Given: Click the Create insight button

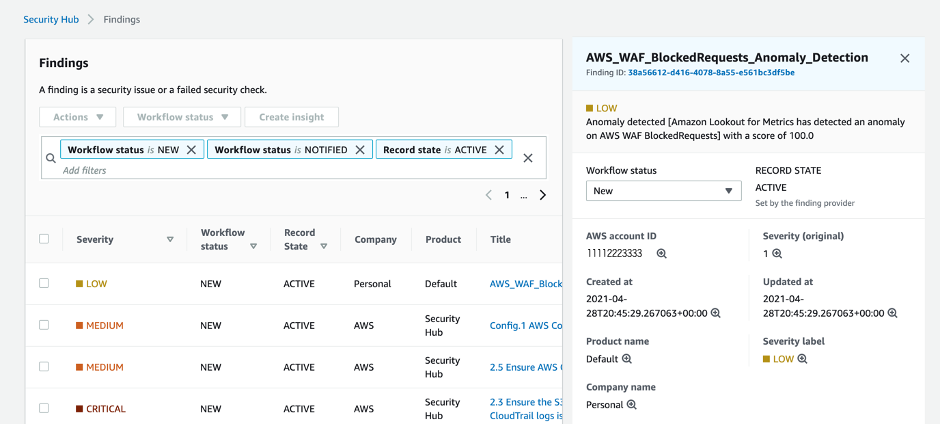Looking at the screenshot, I should pos(292,117).
